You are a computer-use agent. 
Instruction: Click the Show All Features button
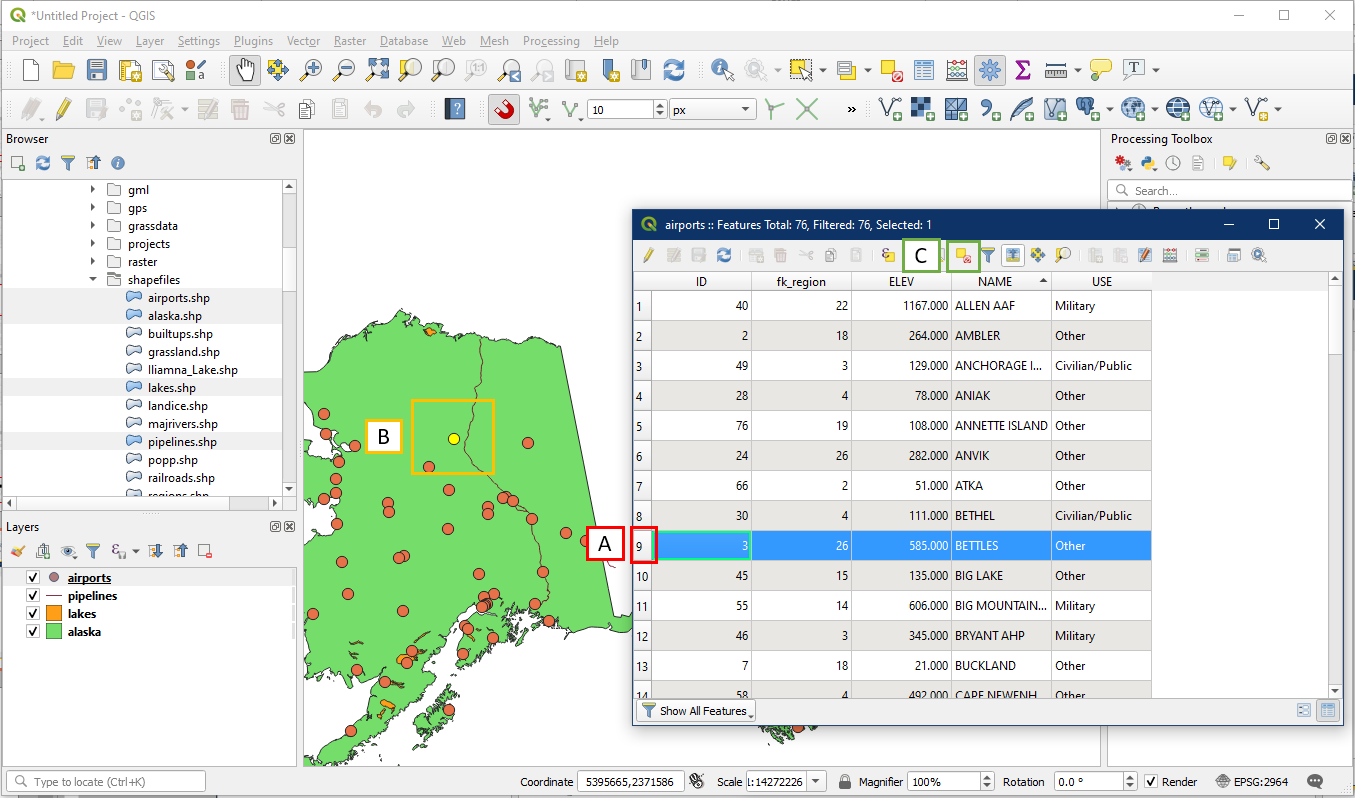(696, 711)
